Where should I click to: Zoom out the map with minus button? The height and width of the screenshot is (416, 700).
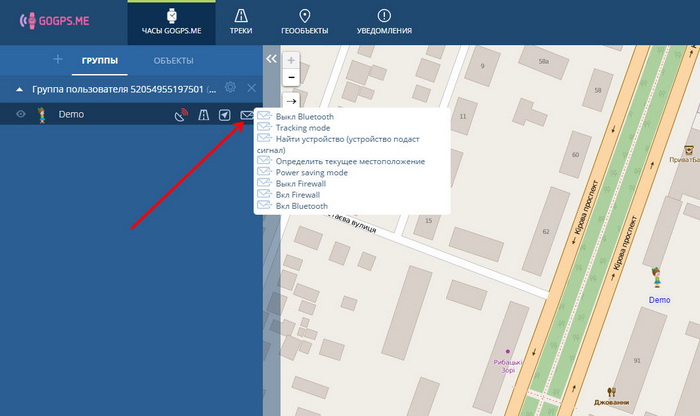291,76
